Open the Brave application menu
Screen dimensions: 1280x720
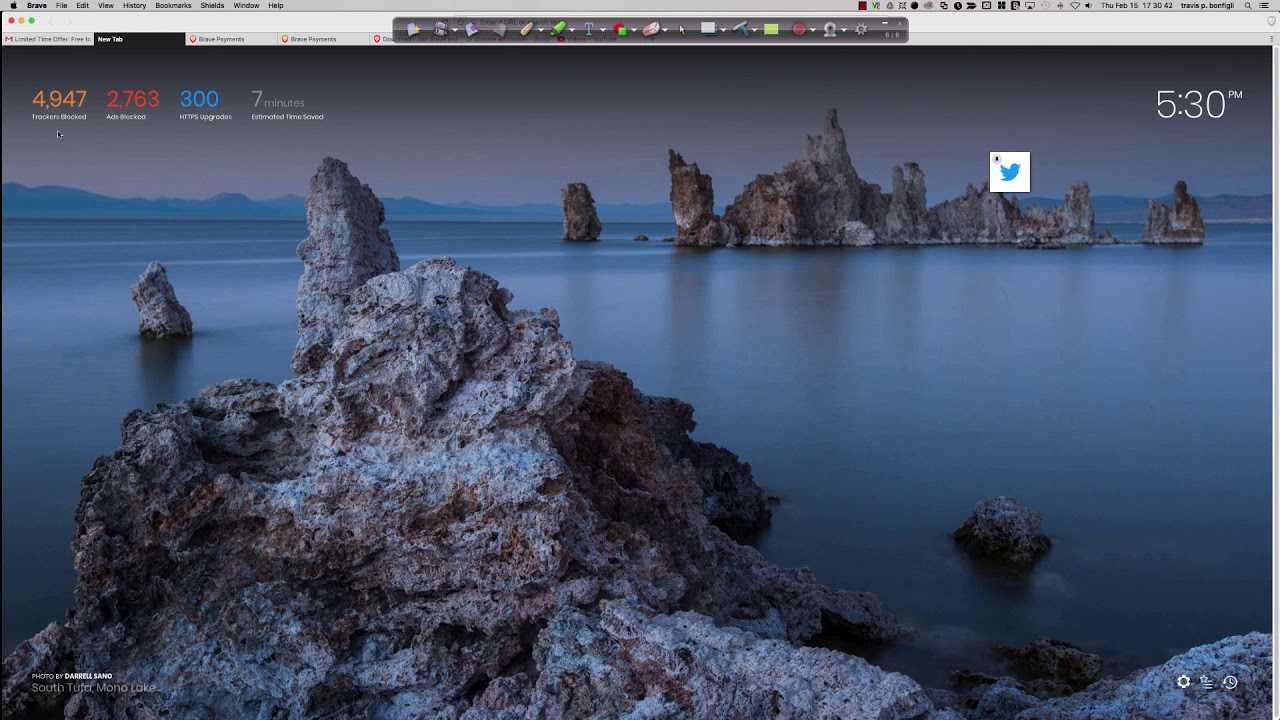[x=37, y=5]
